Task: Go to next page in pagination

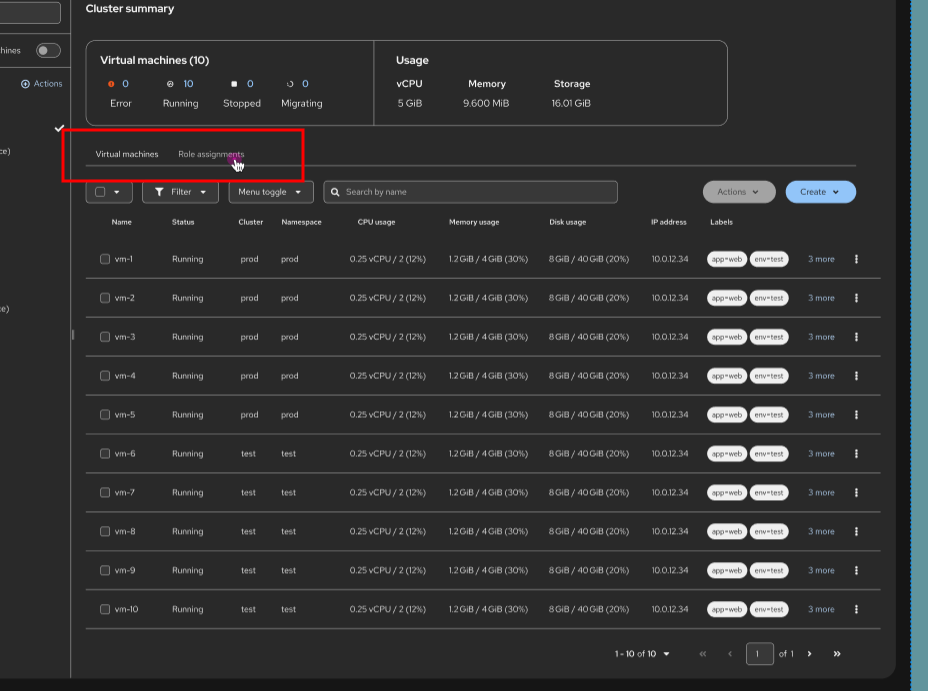Action: (x=809, y=654)
